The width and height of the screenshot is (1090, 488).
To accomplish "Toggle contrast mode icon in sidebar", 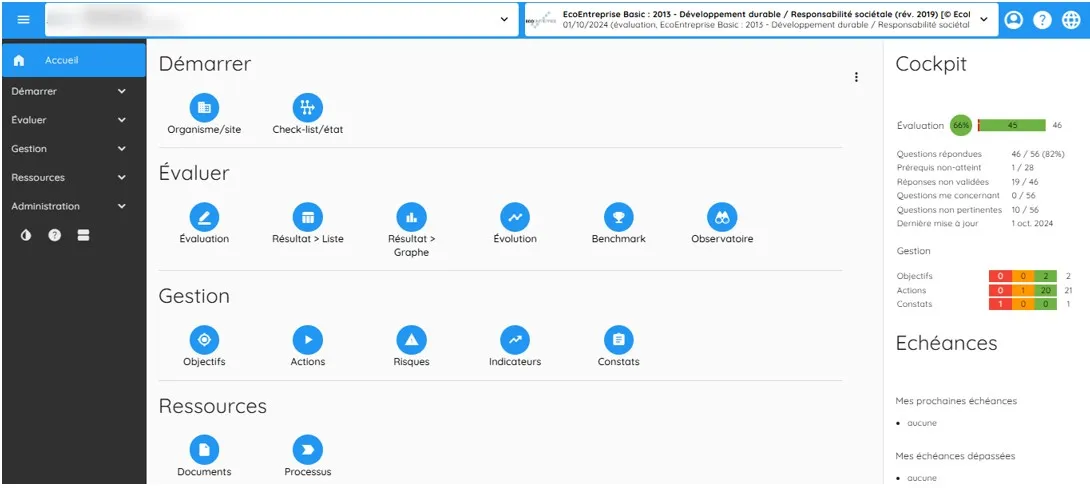I will pyautogui.click(x=26, y=235).
